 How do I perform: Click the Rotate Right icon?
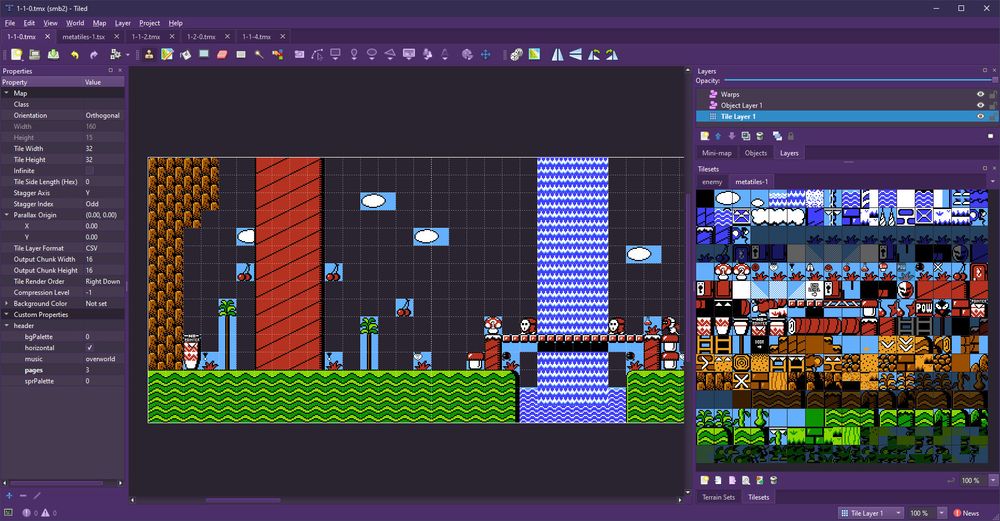(612, 55)
